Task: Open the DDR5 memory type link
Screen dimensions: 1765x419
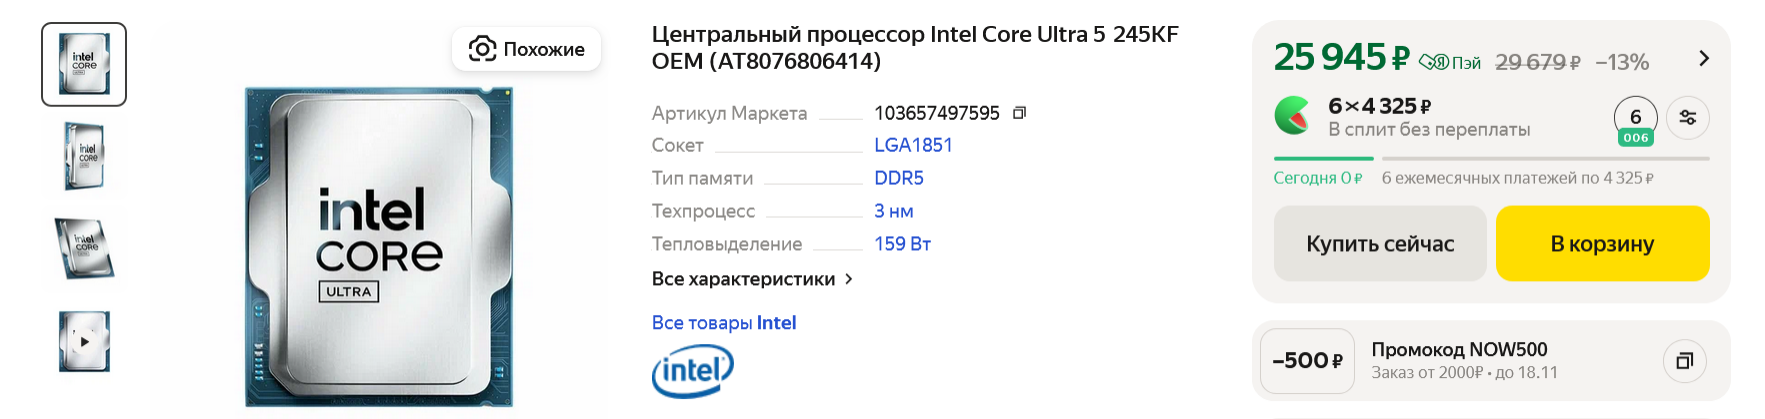Action: click(899, 178)
